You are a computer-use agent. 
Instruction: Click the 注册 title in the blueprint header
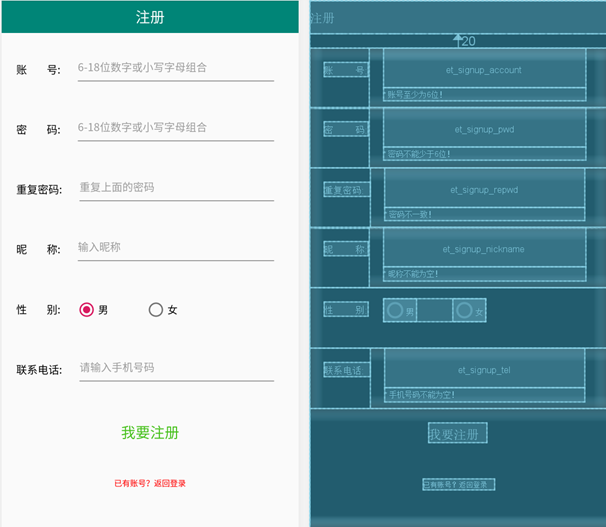pyautogui.click(x=322, y=18)
